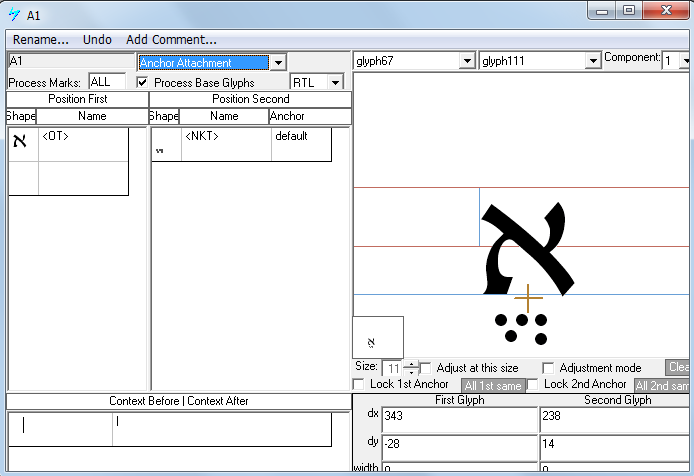
Task: Open the Anchor Attachment lookup type dropdown
Action: pos(278,62)
